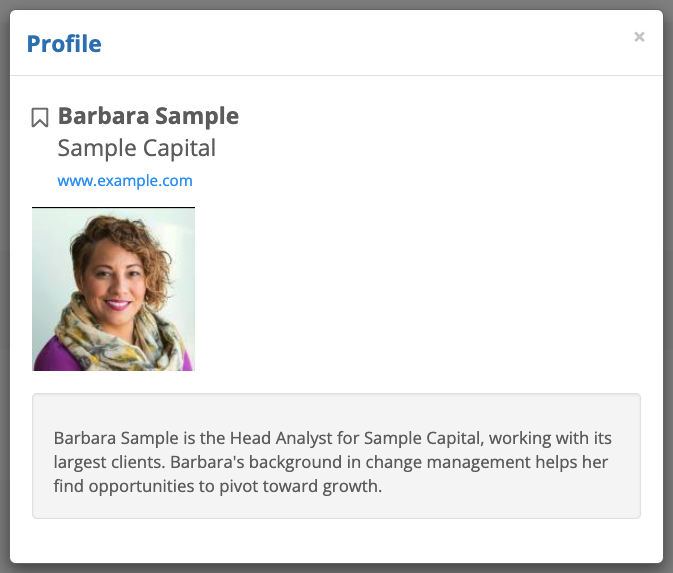Close the Profile dialog
The height and width of the screenshot is (573, 673).
click(x=639, y=37)
